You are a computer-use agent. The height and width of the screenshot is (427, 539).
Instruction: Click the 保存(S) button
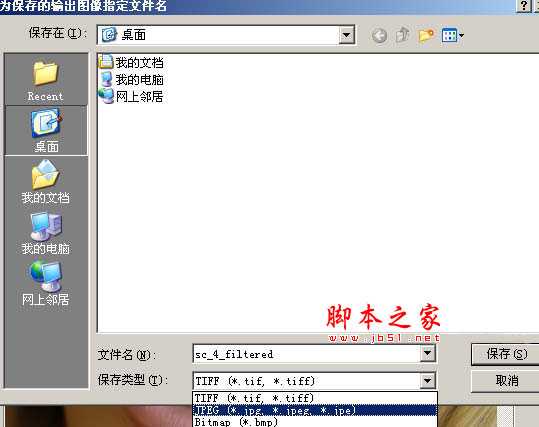tap(506, 354)
